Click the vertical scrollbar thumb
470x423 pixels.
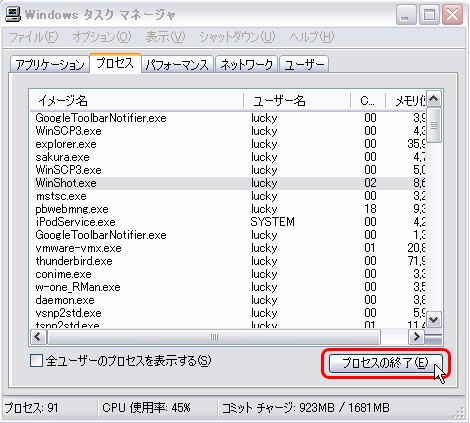point(434,125)
